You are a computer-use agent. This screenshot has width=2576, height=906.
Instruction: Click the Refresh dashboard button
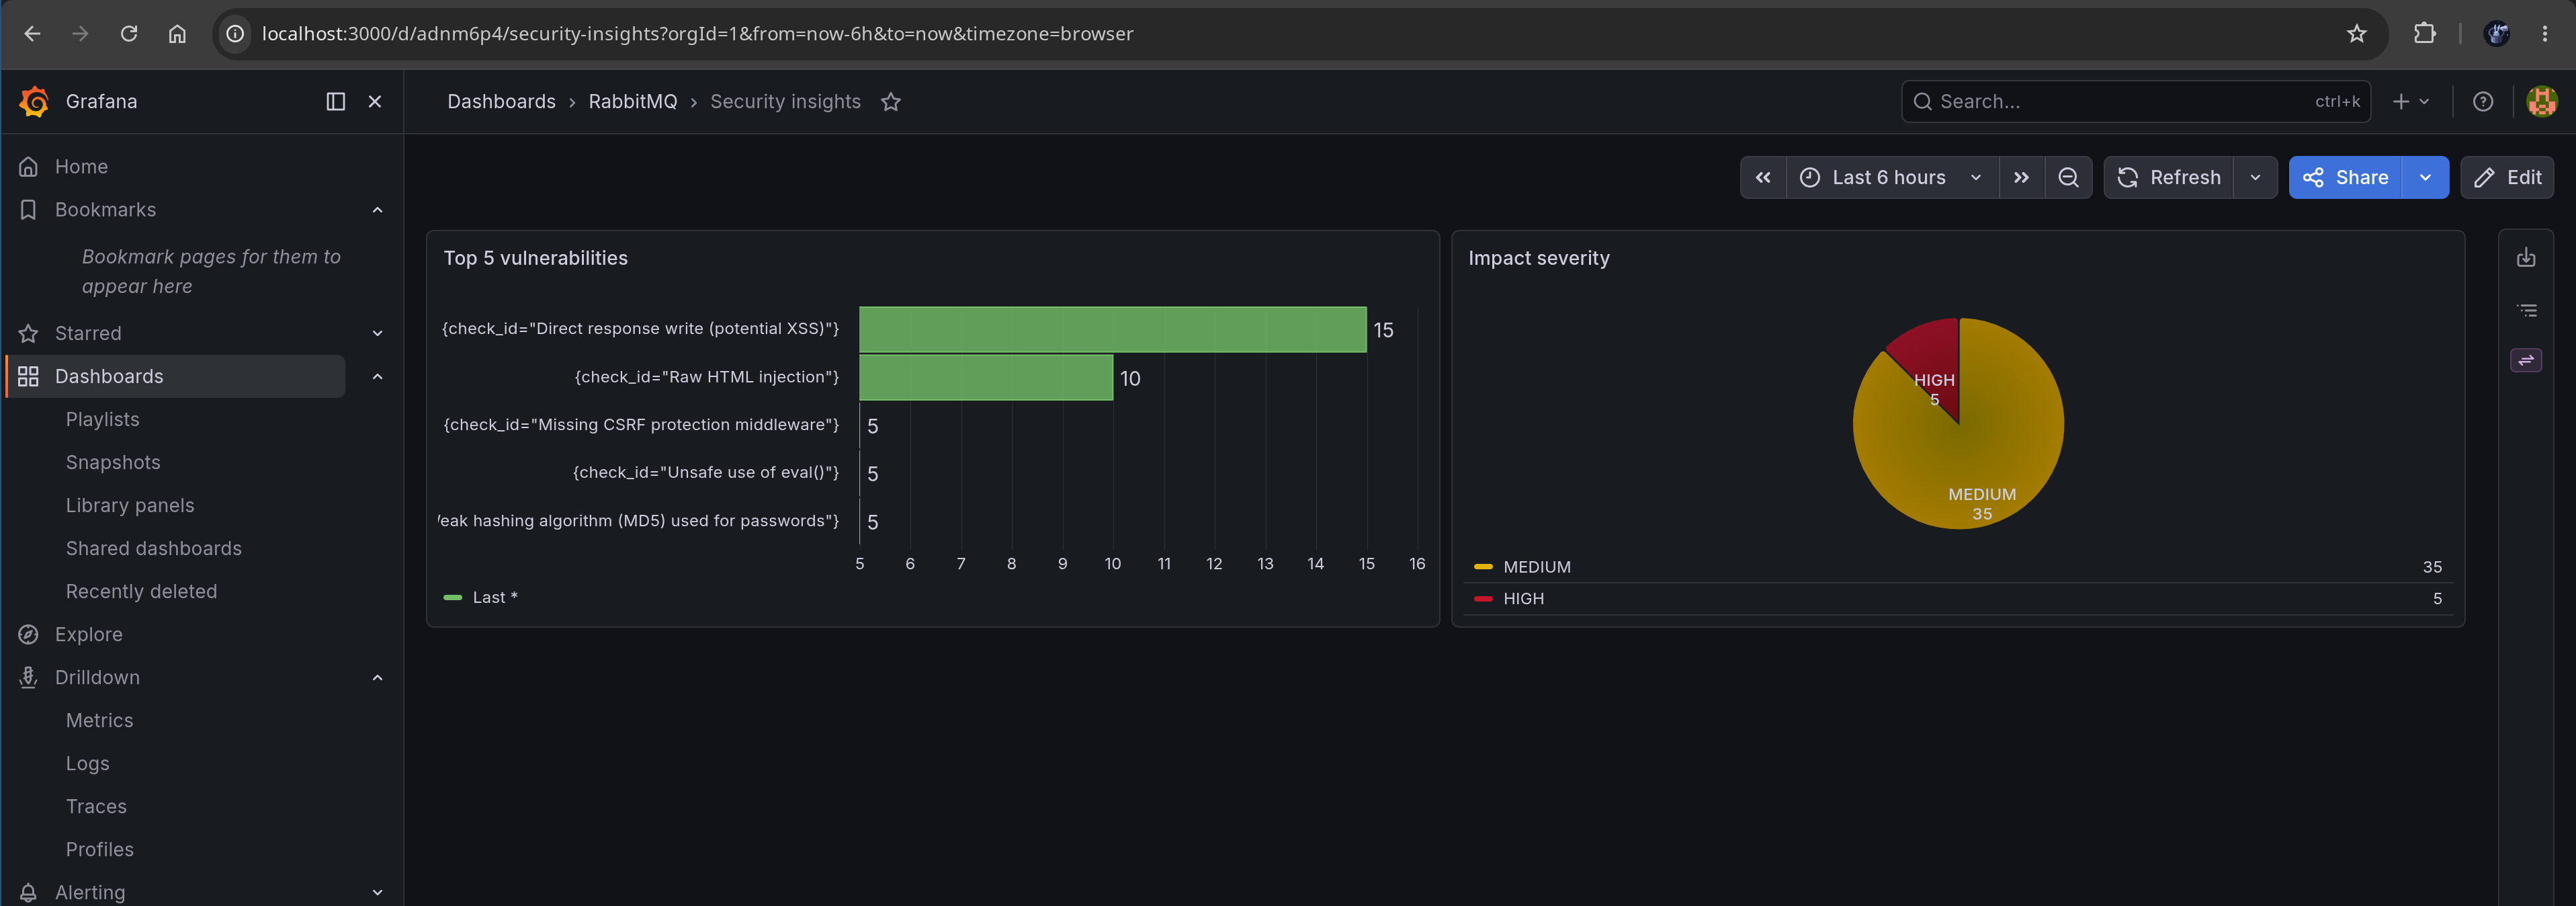[x=2168, y=177]
